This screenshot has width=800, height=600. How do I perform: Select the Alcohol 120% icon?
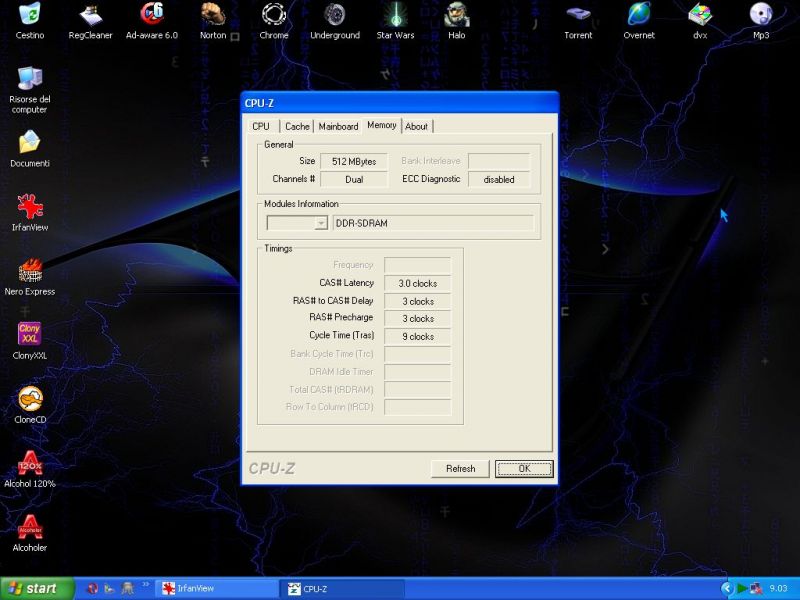coord(30,469)
